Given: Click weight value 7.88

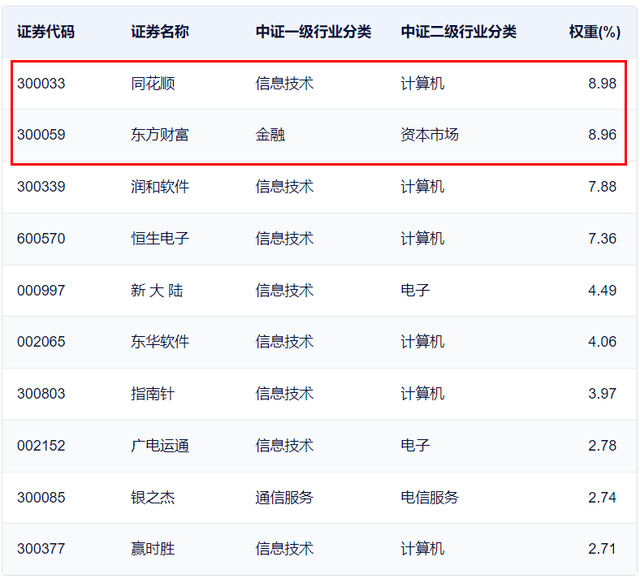Looking at the screenshot, I should 602,187.
